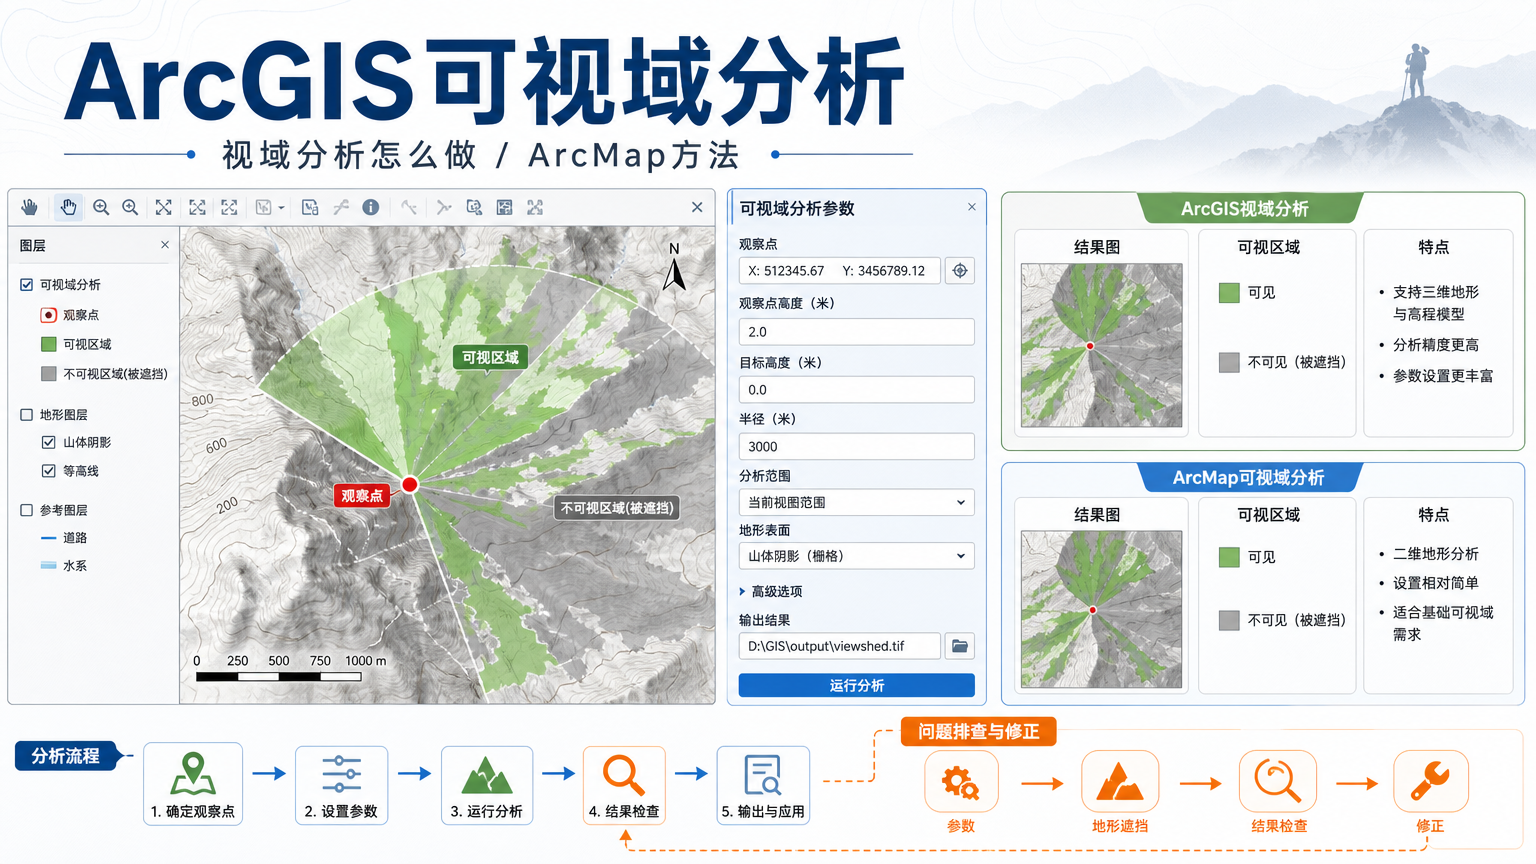Viewport: 1536px width, 864px height.
Task: Toggle the 等高线 layer checkbox
Action: [x=48, y=471]
